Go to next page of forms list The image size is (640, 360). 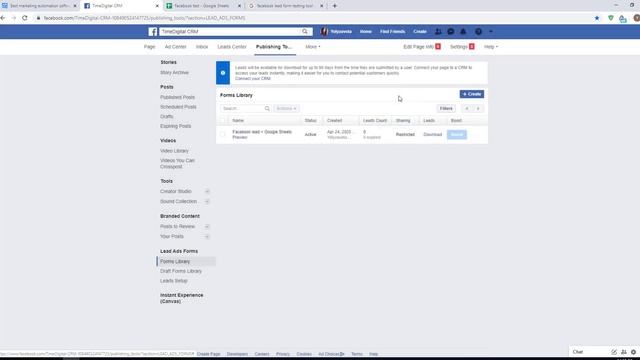(x=478, y=109)
